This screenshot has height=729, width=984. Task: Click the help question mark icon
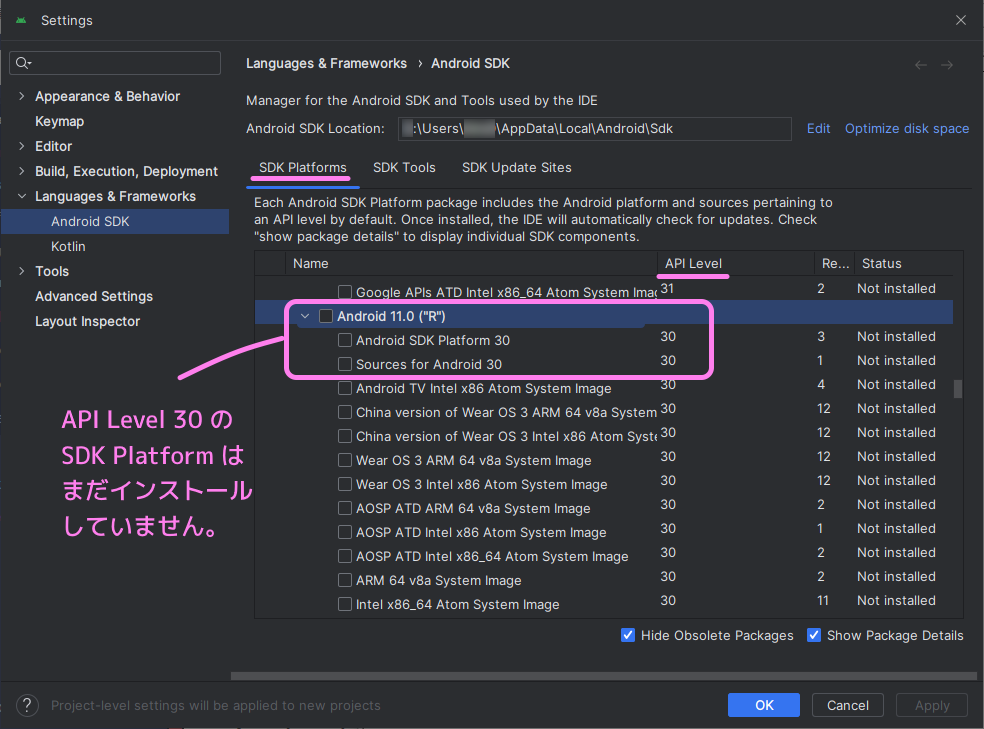(27, 705)
